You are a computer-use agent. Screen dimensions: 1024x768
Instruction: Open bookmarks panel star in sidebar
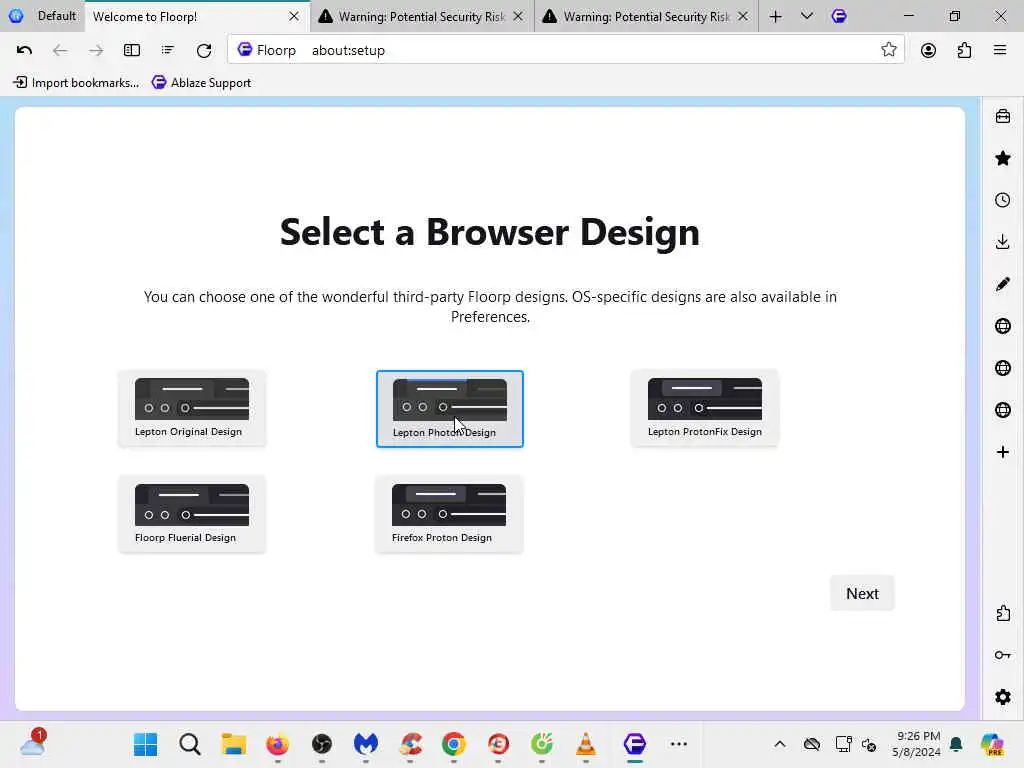tap(1003, 158)
